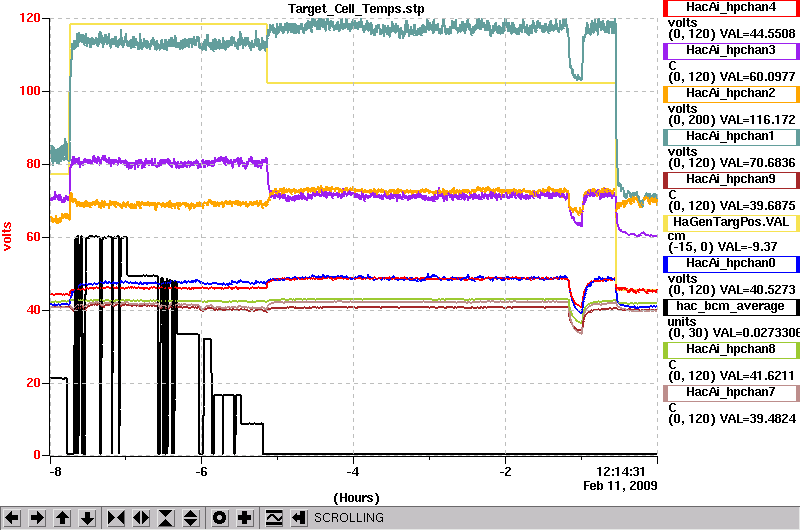The image size is (800, 530).
Task: Click the Feb 11, 2009 date label
Action: point(620,486)
